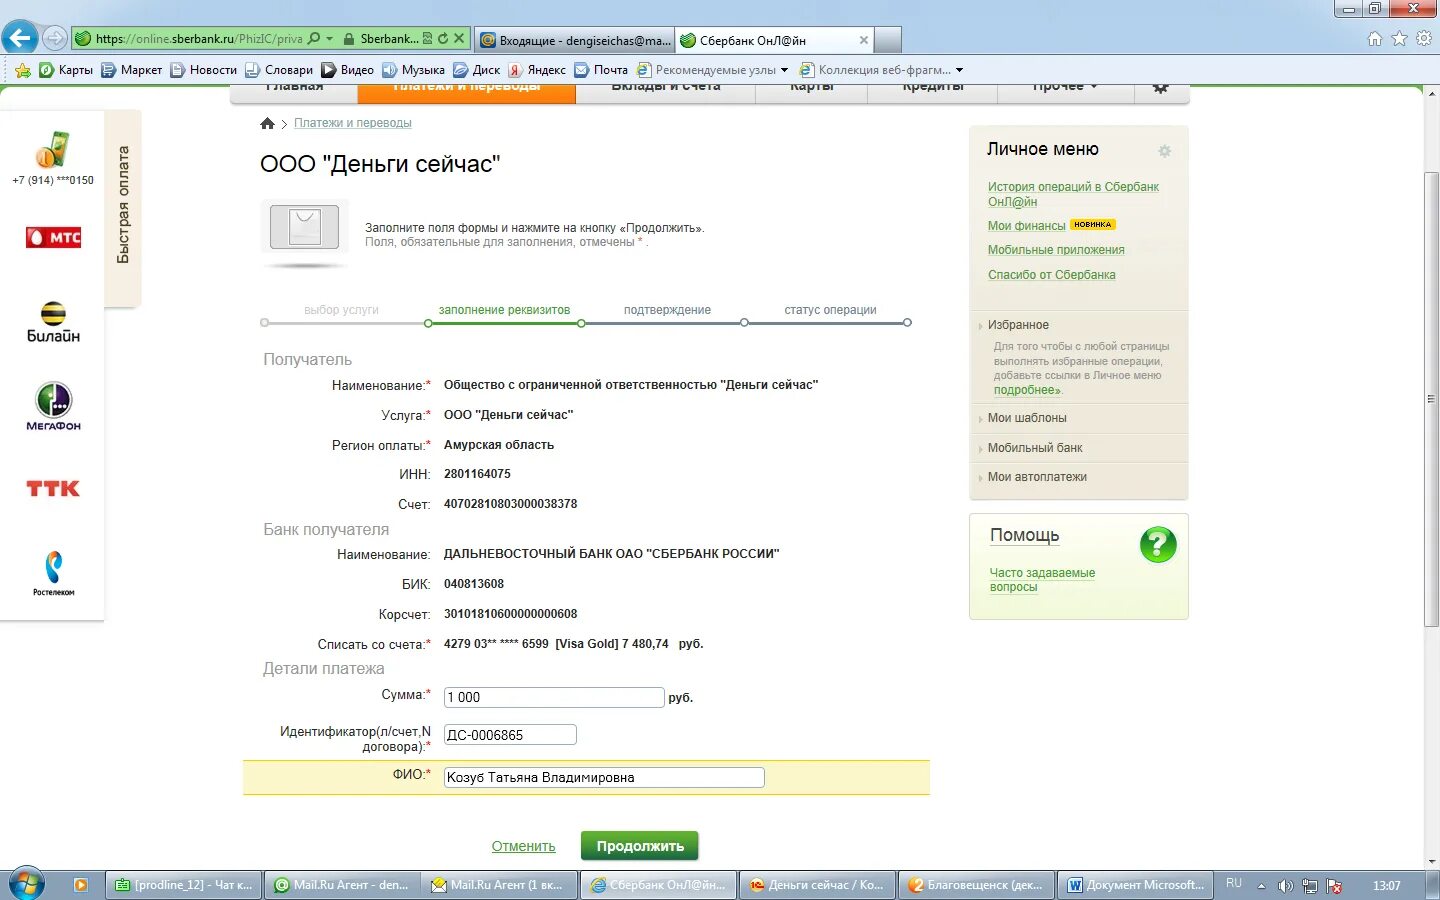
Task: Click the search magnifier in the address bar
Action: [x=314, y=39]
